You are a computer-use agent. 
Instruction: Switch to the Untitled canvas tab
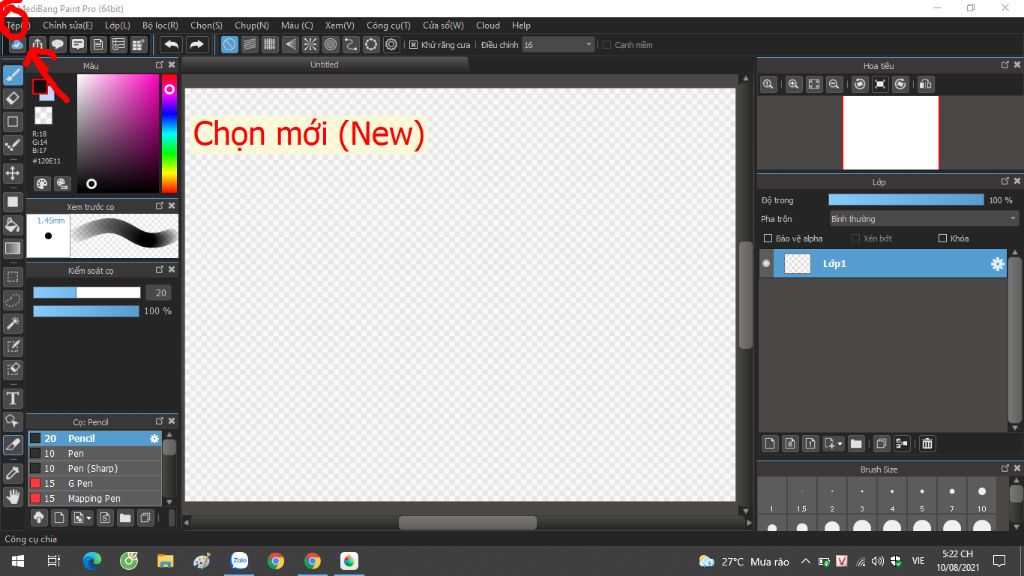325,65
